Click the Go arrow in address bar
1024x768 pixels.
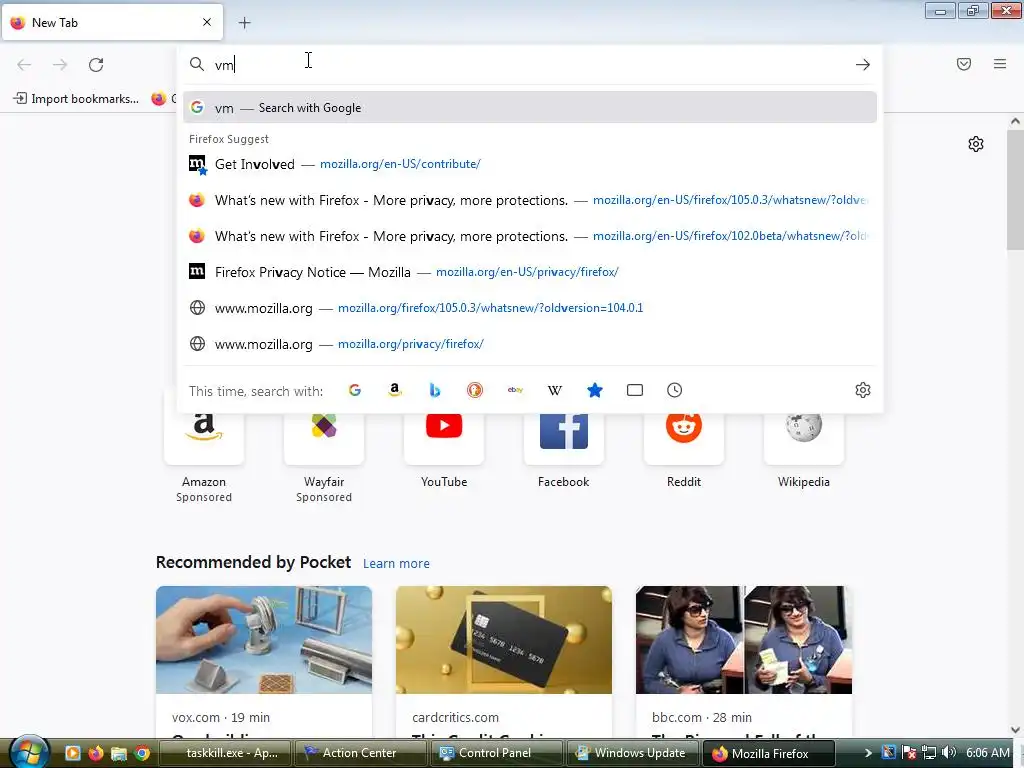(x=863, y=65)
